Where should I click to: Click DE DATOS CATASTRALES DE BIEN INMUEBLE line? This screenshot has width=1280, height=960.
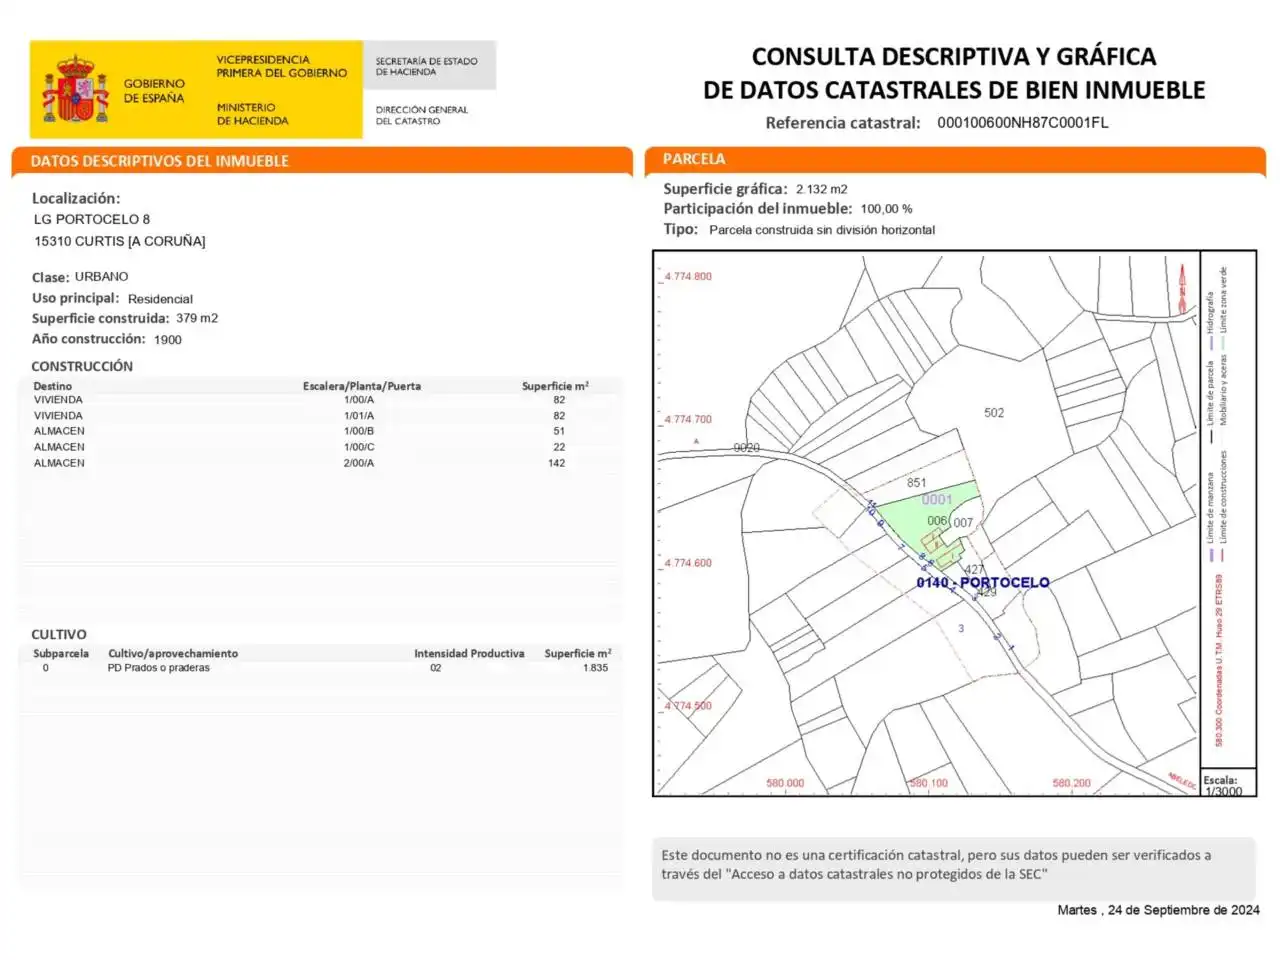pyautogui.click(x=954, y=90)
